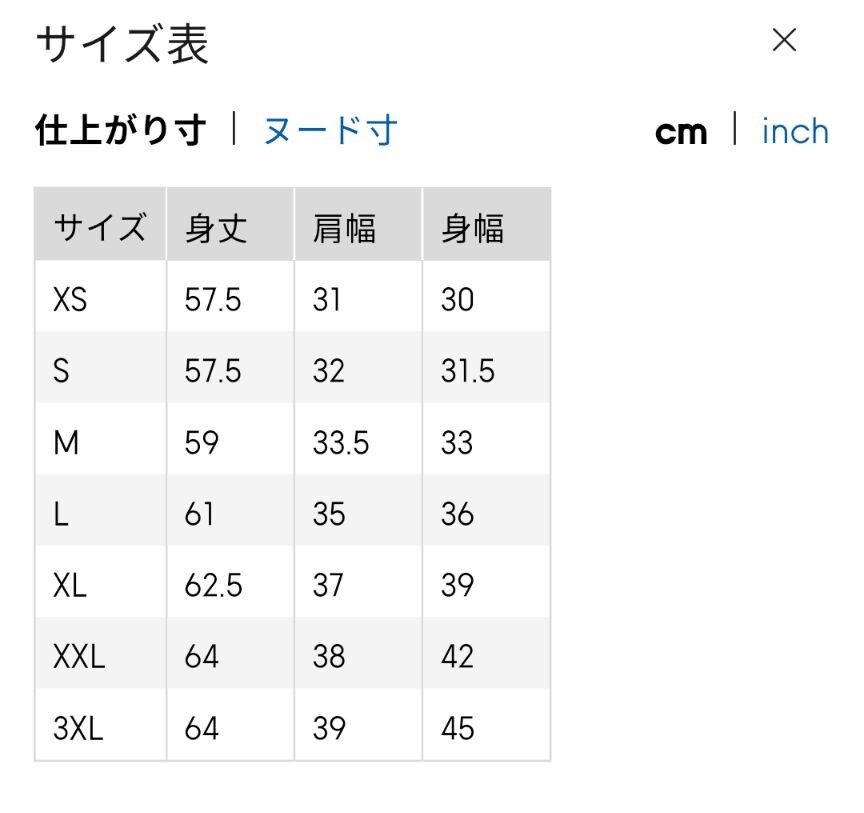The image size is (864, 813).
Task: Click the 31.5 body width cell
Action: [468, 371]
